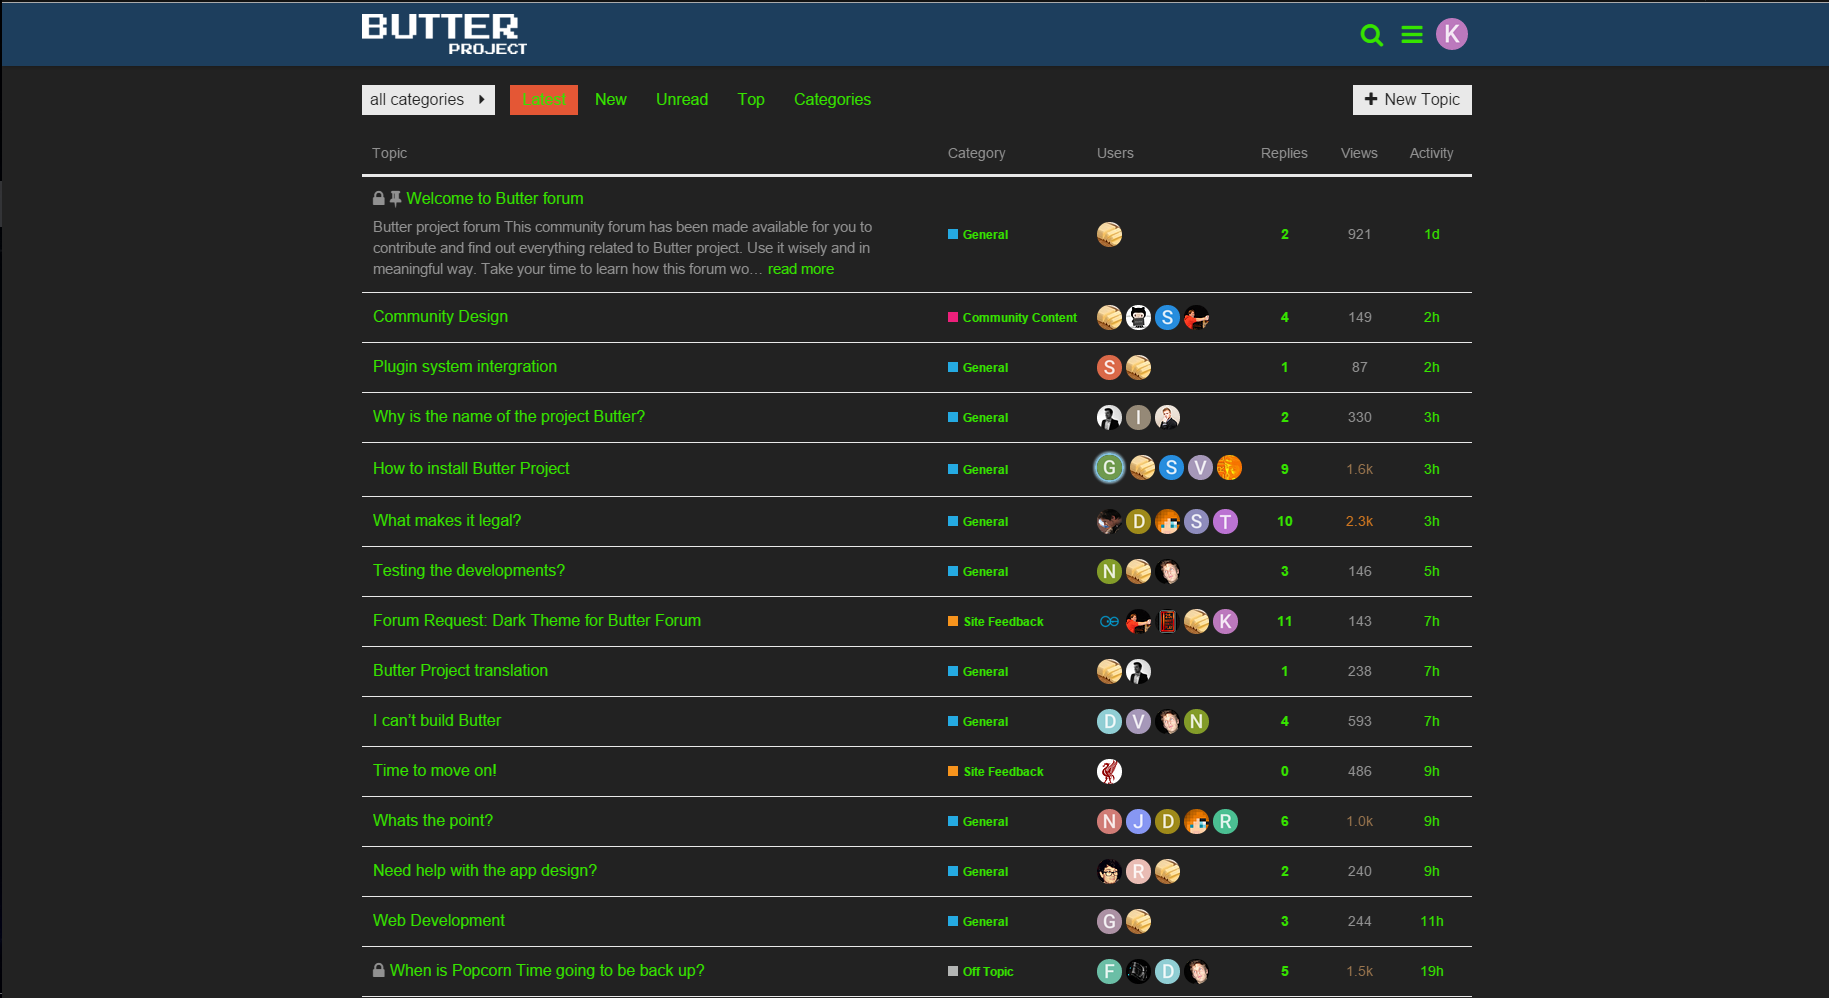Click the I avatar in Why is the name row
The height and width of the screenshot is (998, 1829).
click(1138, 417)
